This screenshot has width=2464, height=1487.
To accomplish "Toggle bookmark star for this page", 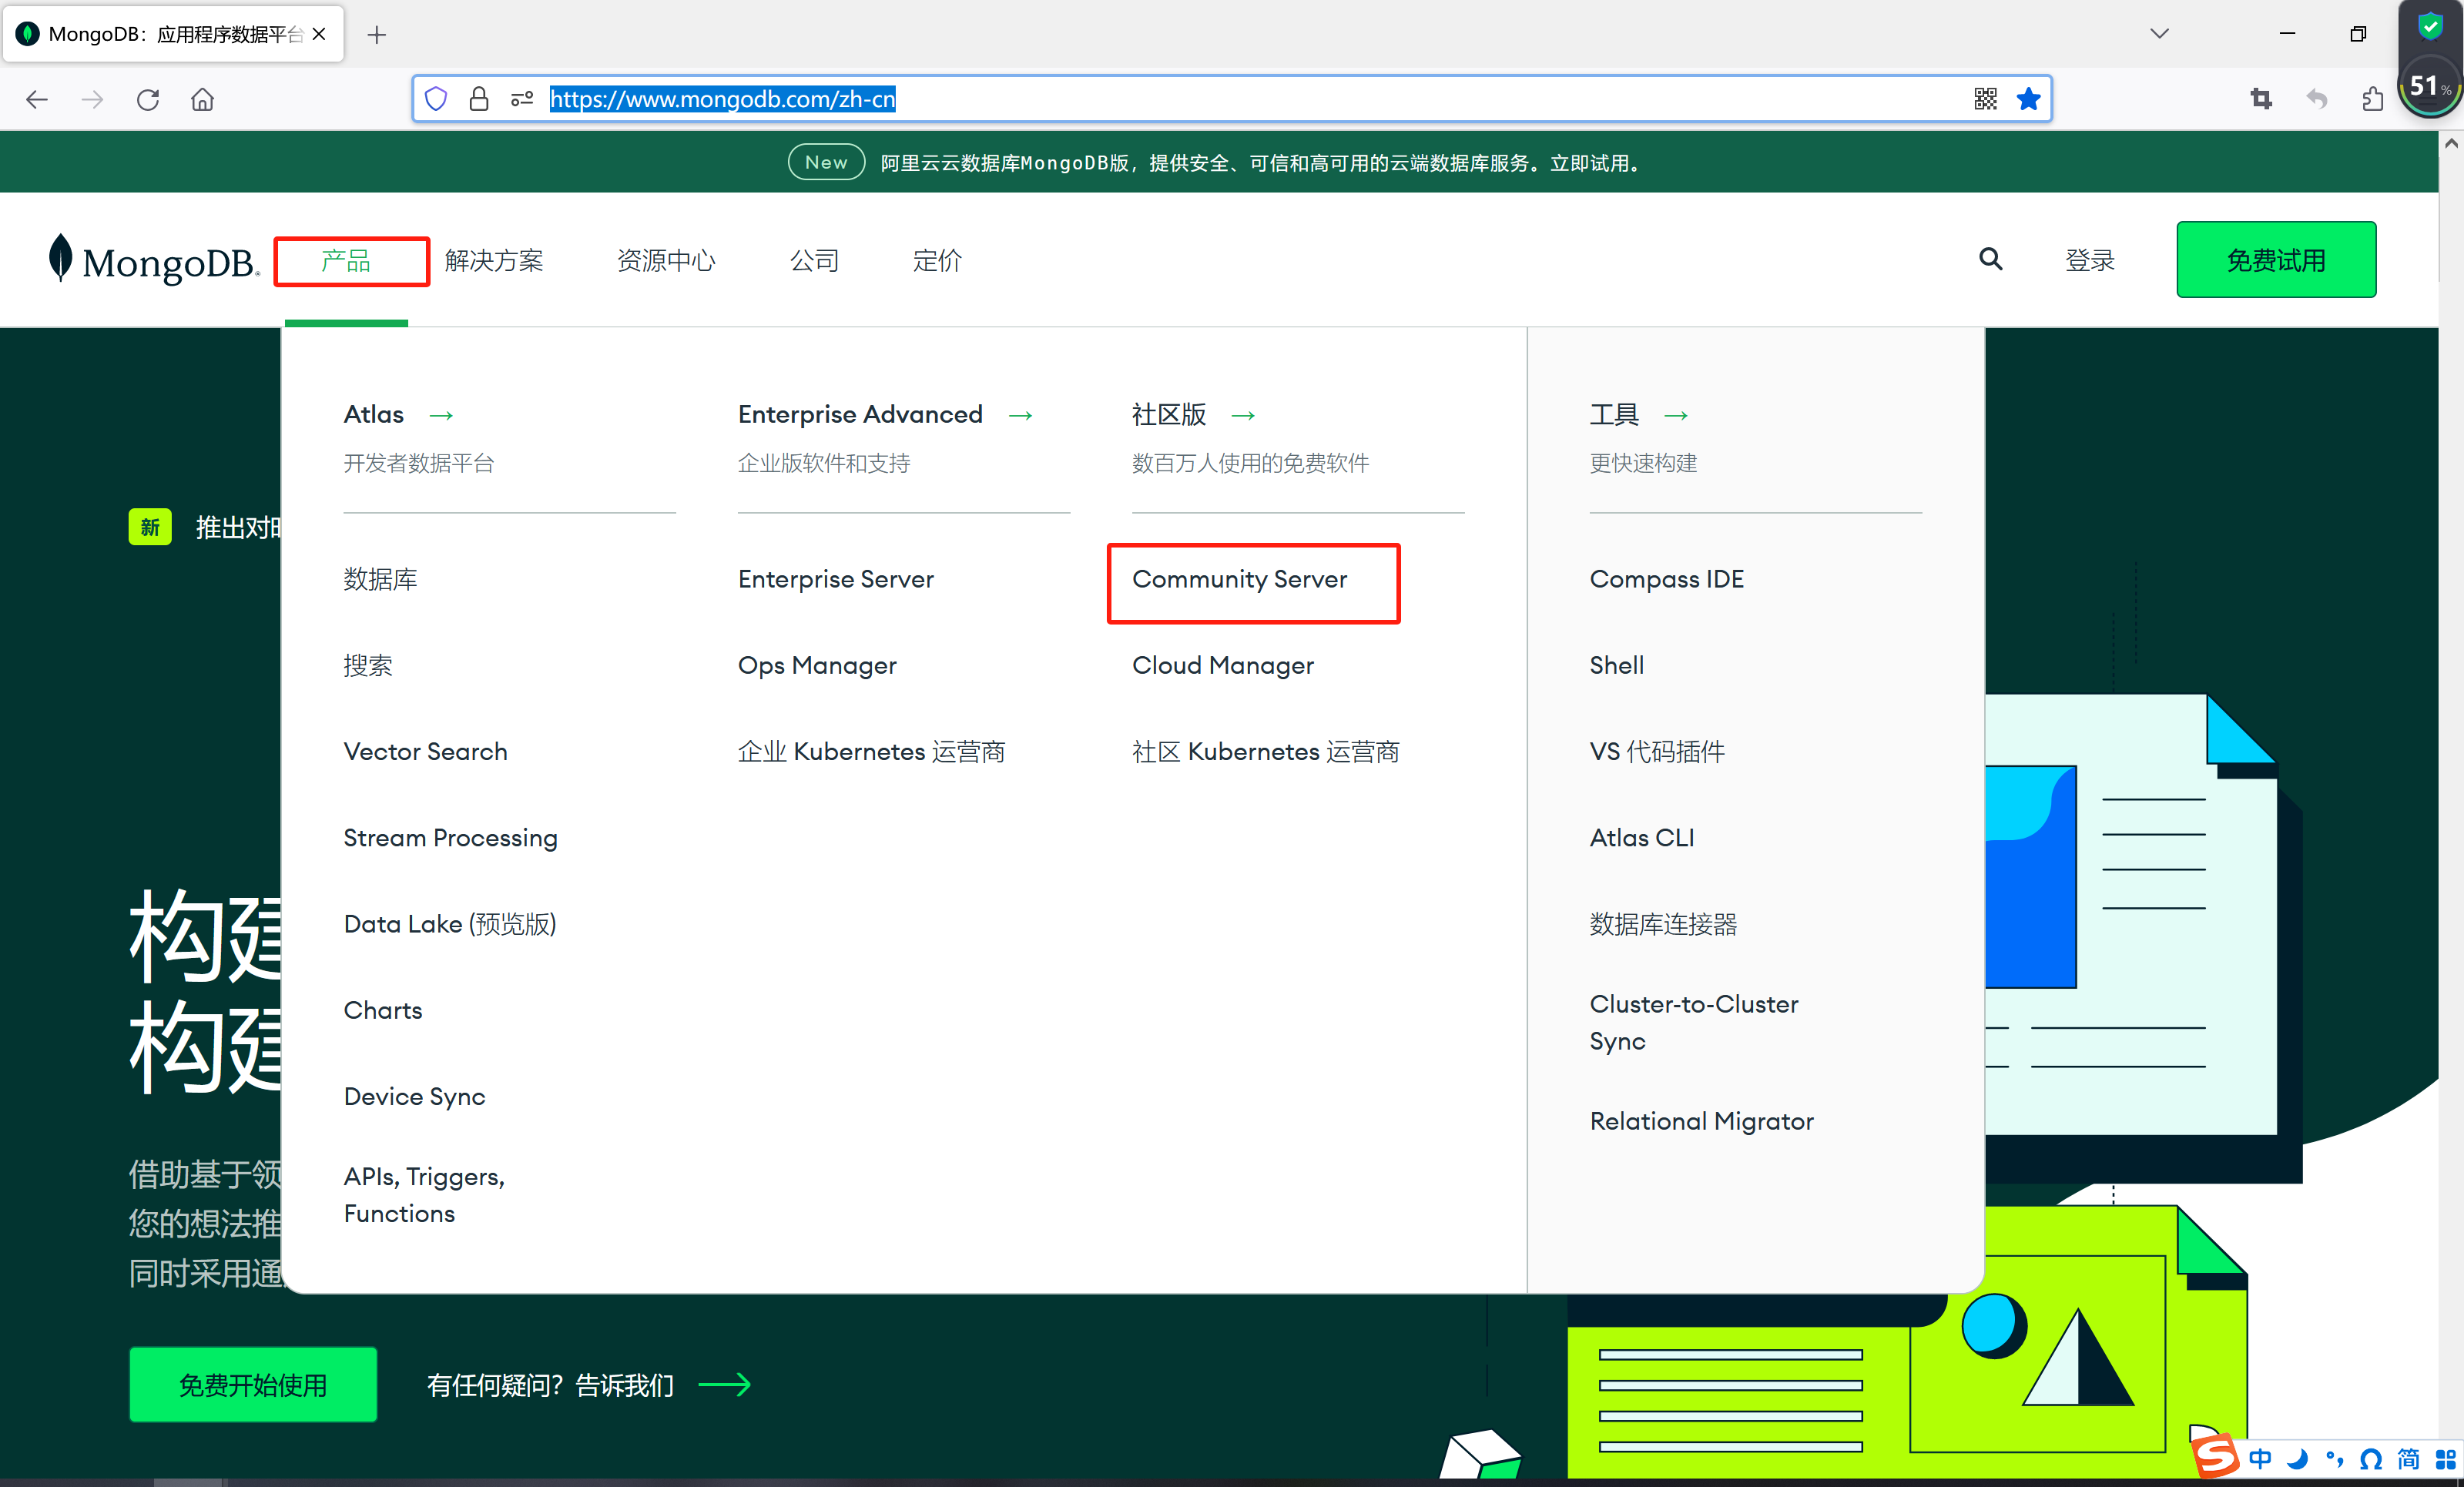I will (x=2029, y=99).
